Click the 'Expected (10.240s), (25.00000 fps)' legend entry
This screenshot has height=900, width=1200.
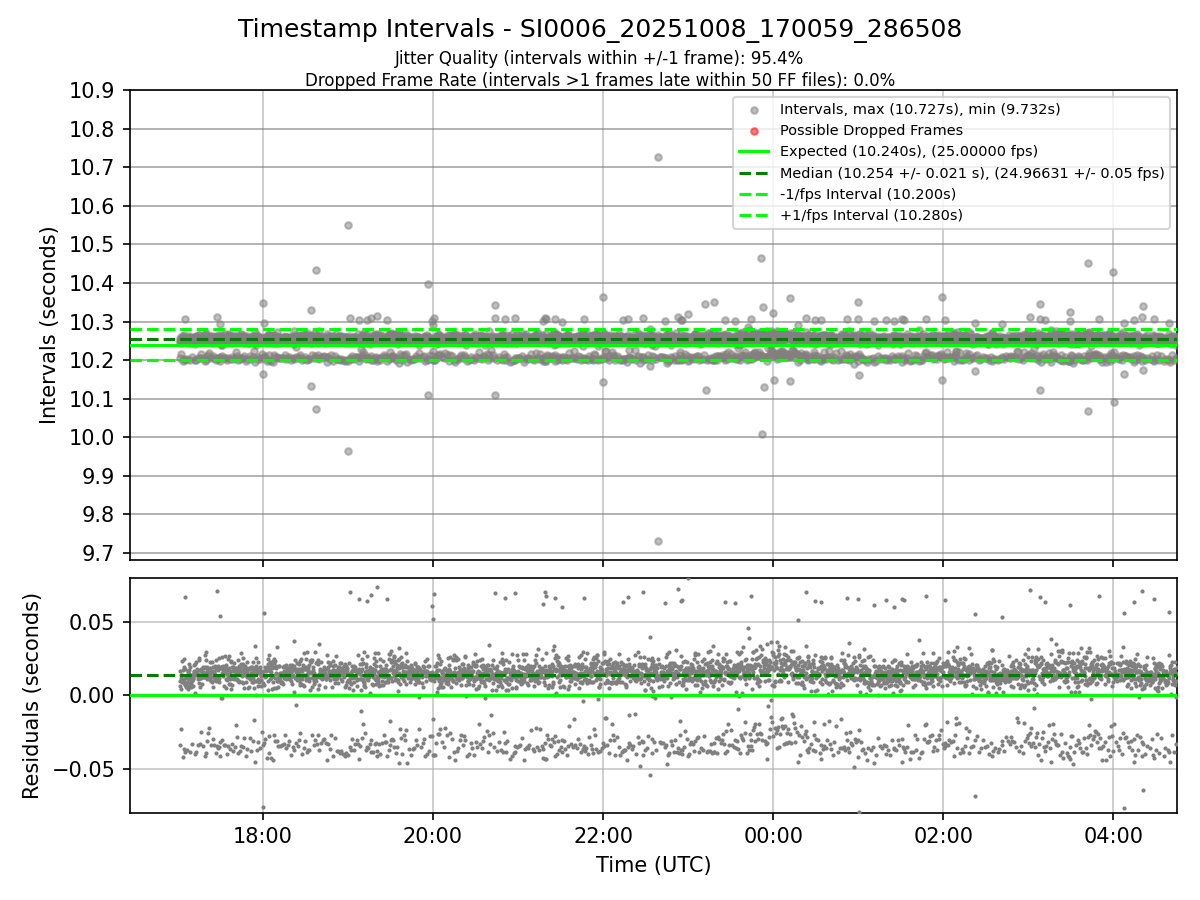pos(909,151)
